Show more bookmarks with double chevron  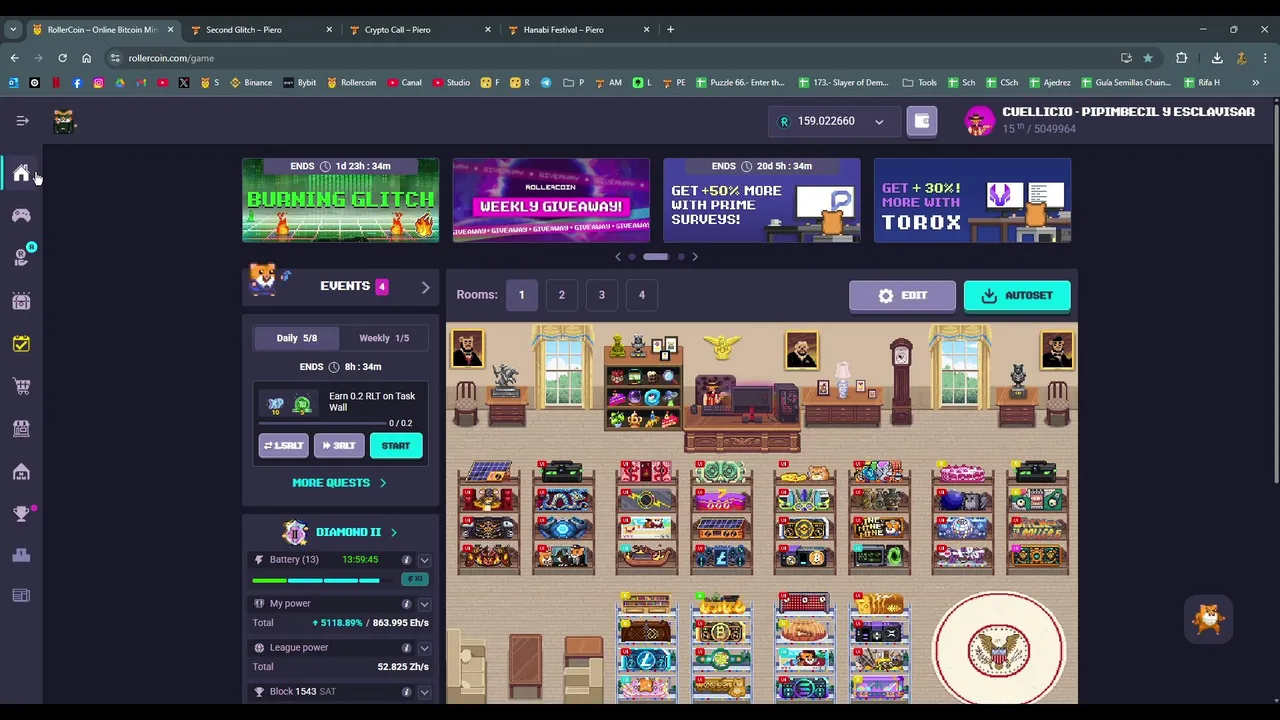(1255, 82)
